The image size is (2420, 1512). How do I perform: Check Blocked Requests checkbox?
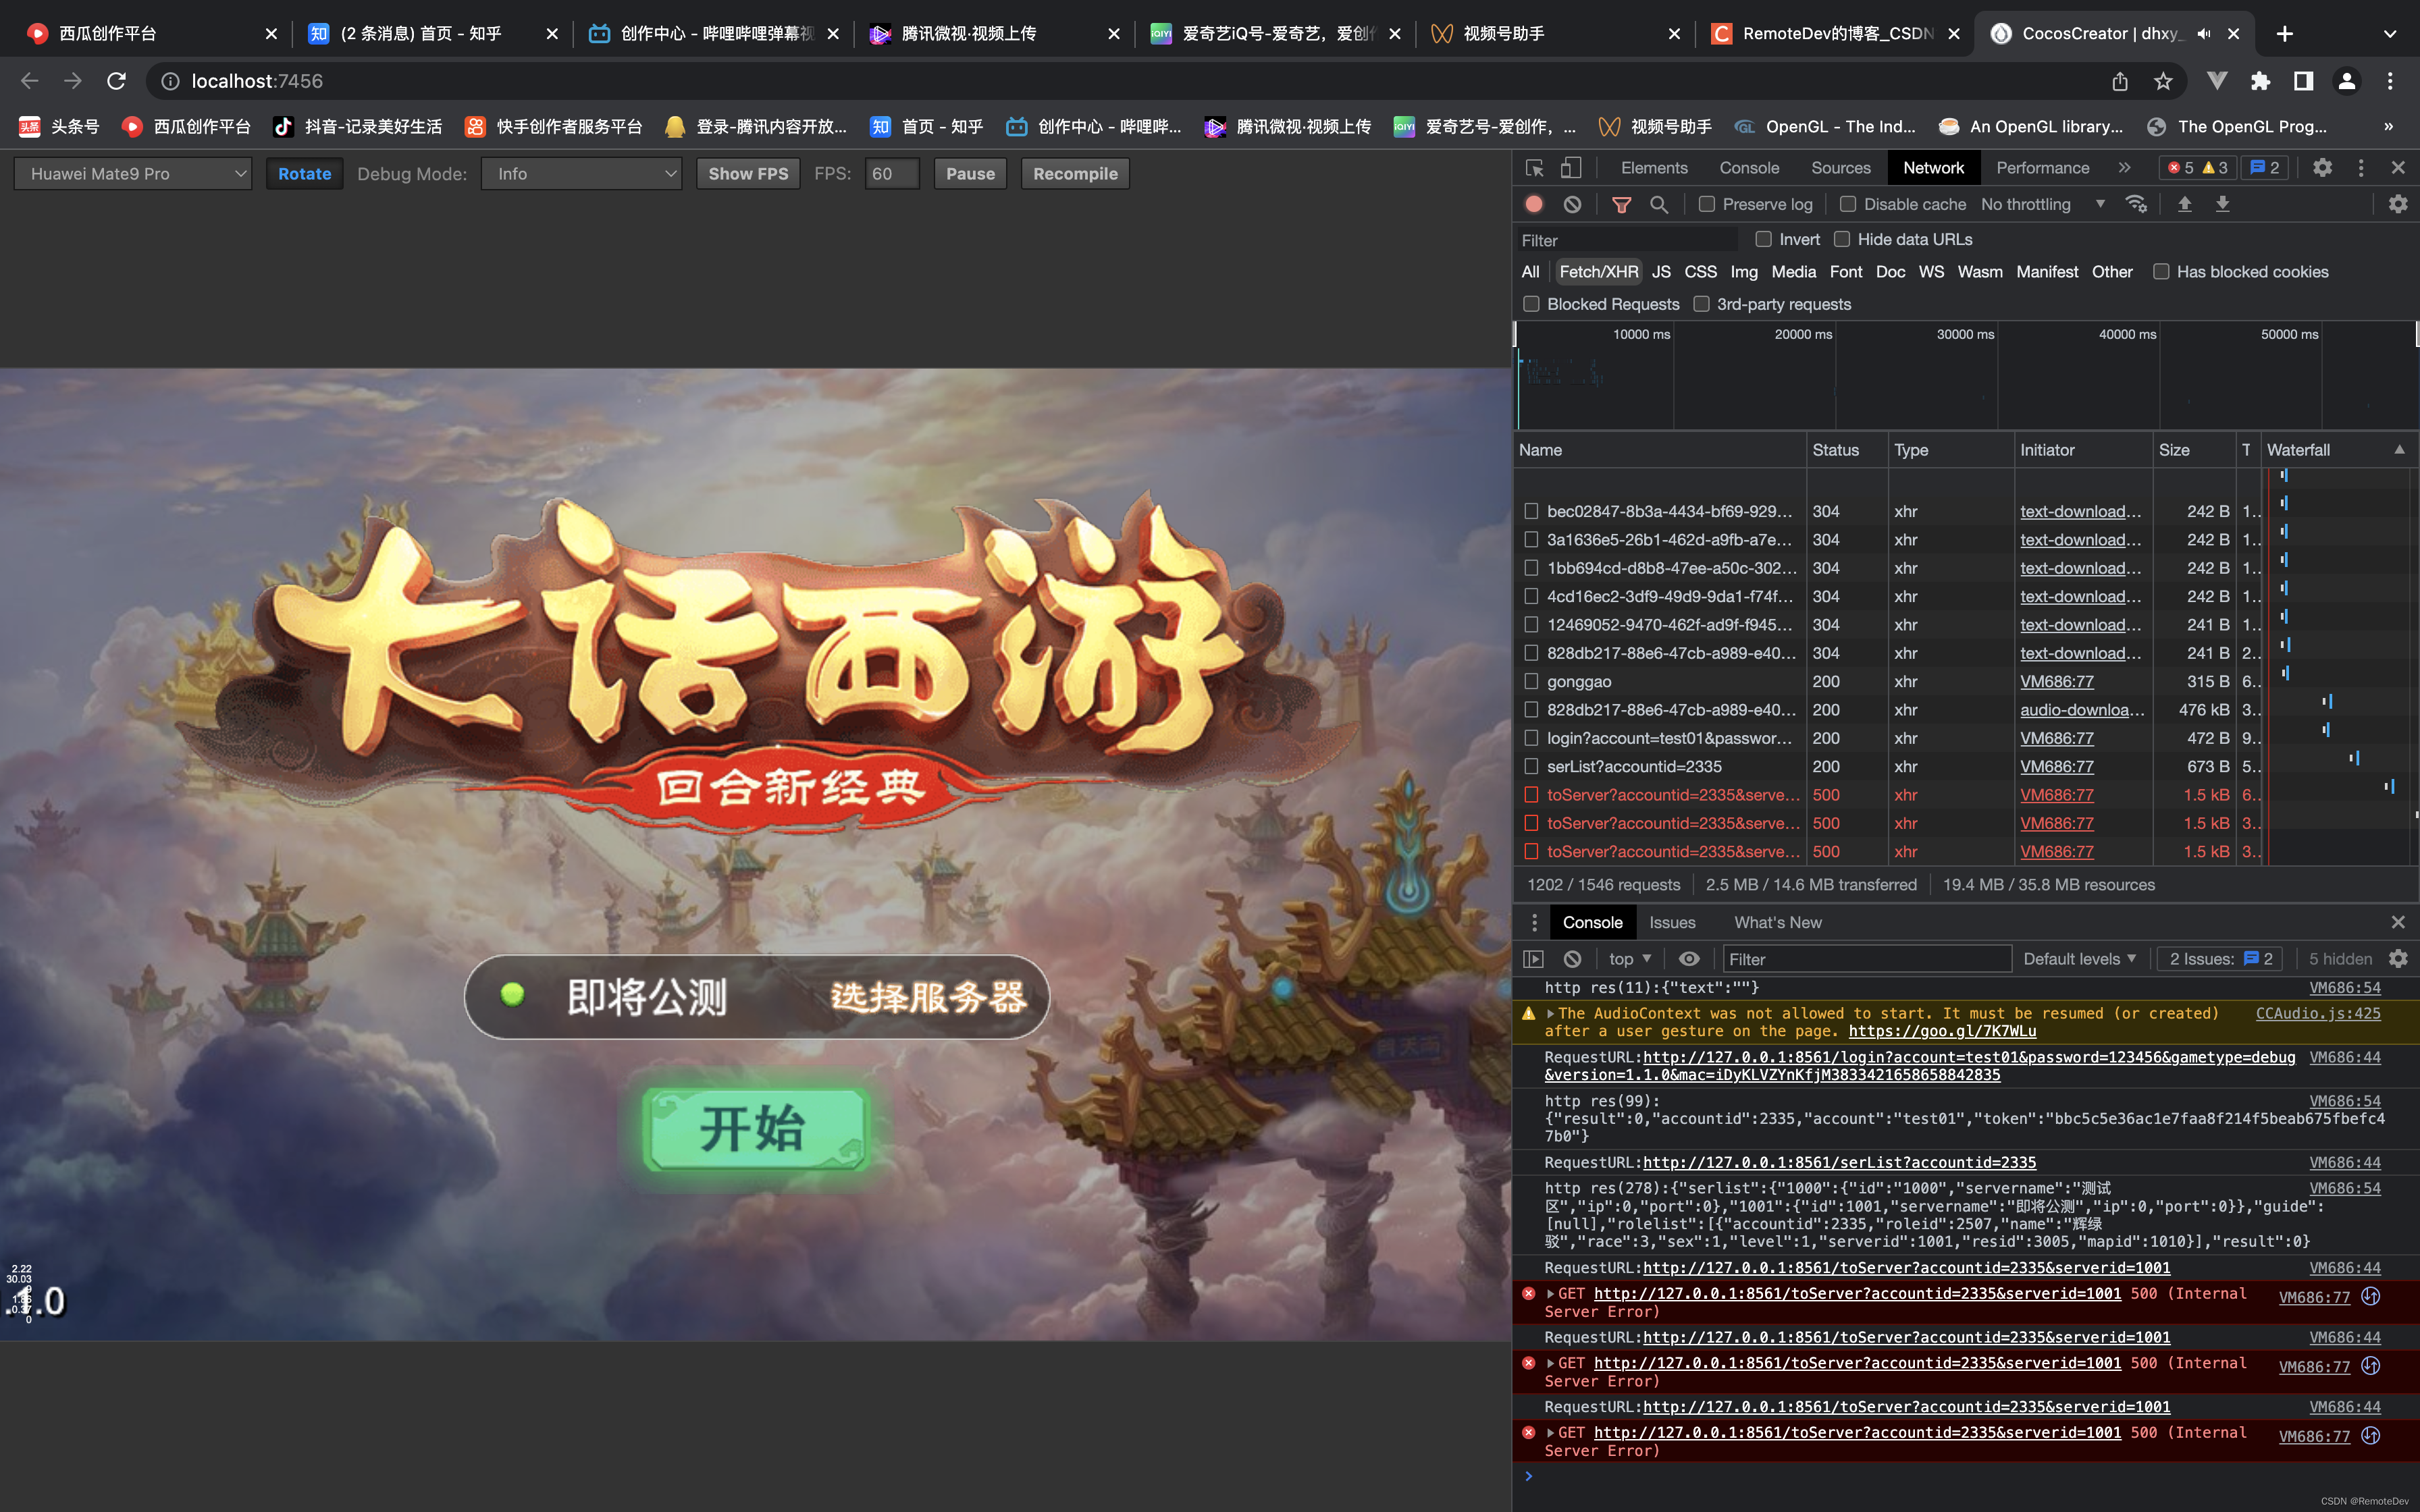pyautogui.click(x=1531, y=304)
